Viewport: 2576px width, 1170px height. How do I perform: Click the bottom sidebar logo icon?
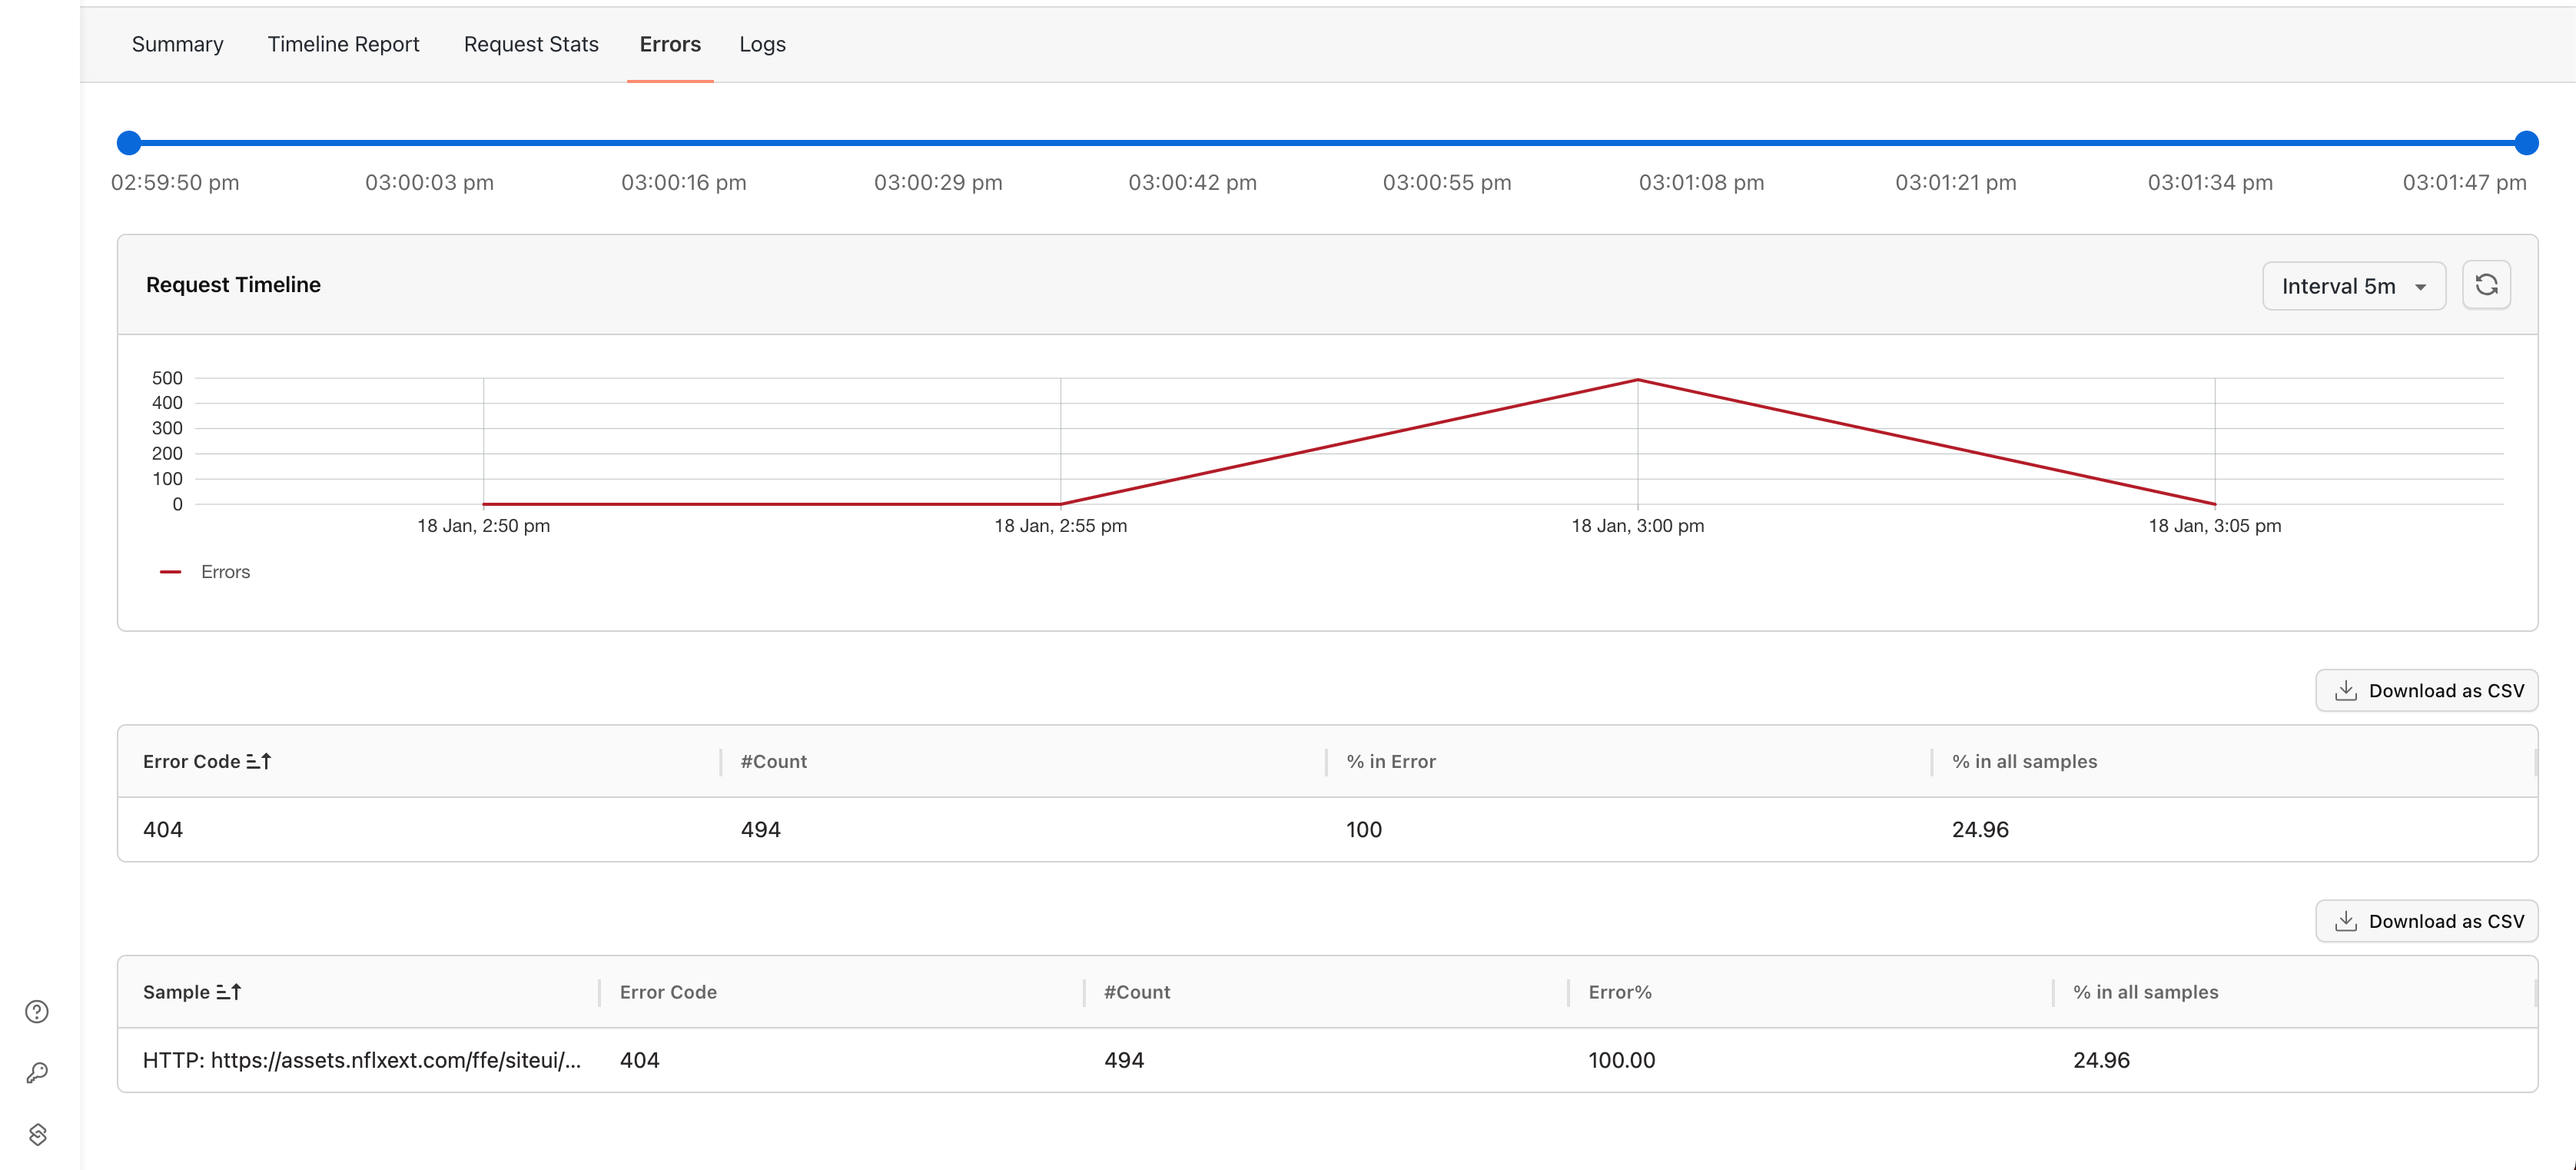click(x=37, y=1134)
